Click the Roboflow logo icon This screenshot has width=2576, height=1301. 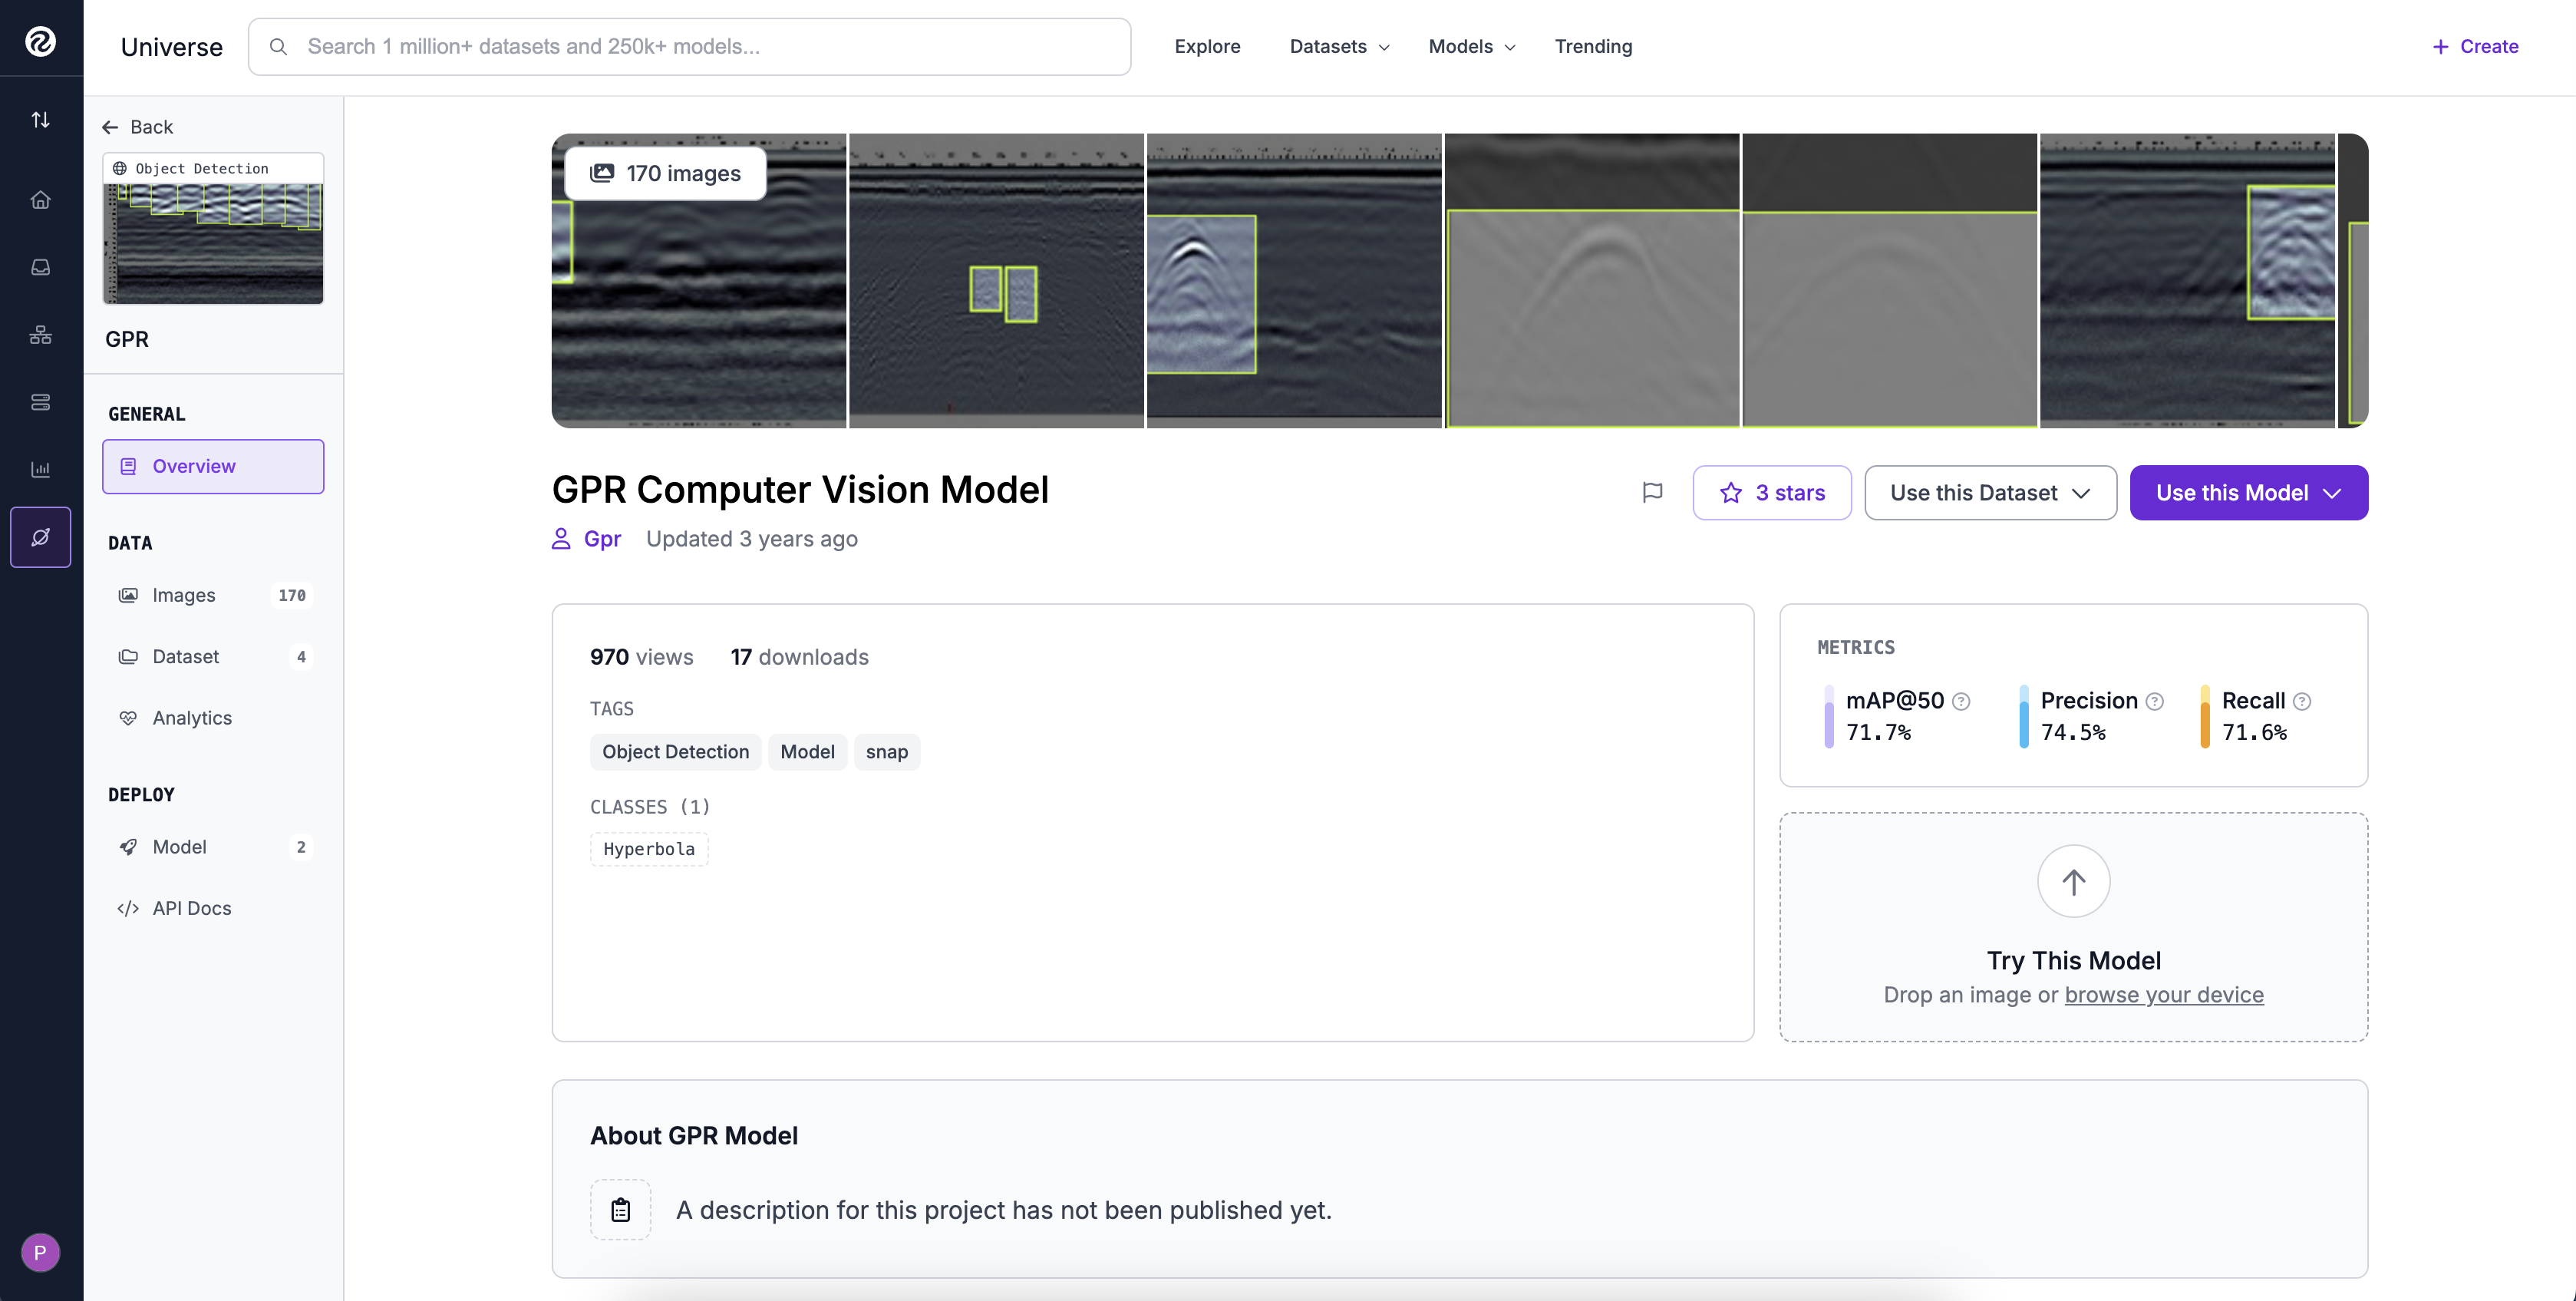(40, 41)
